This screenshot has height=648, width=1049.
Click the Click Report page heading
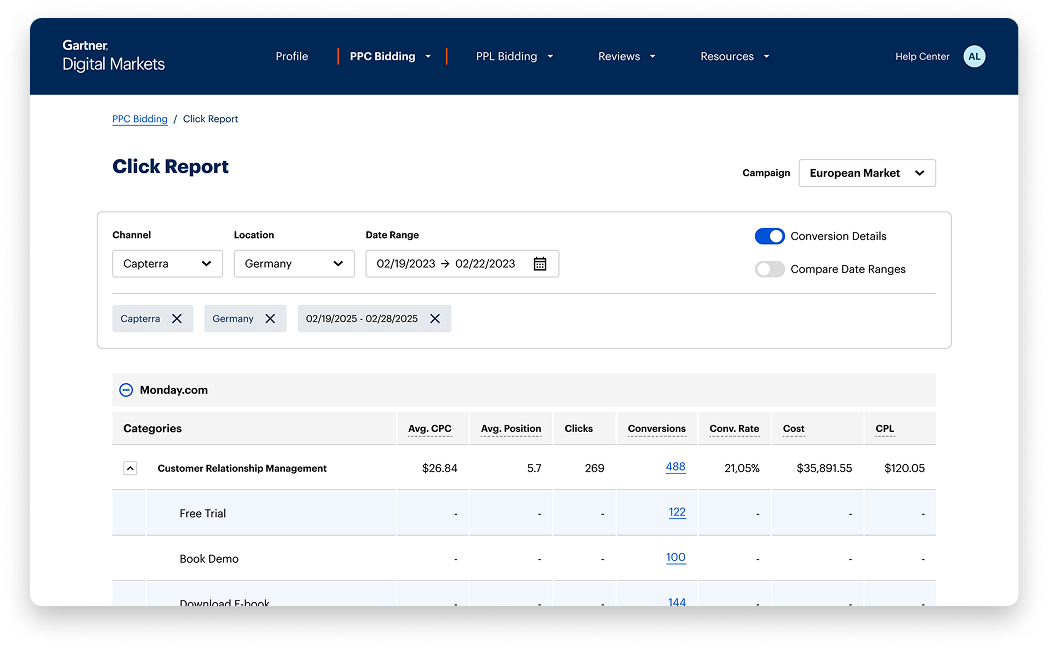tap(171, 167)
